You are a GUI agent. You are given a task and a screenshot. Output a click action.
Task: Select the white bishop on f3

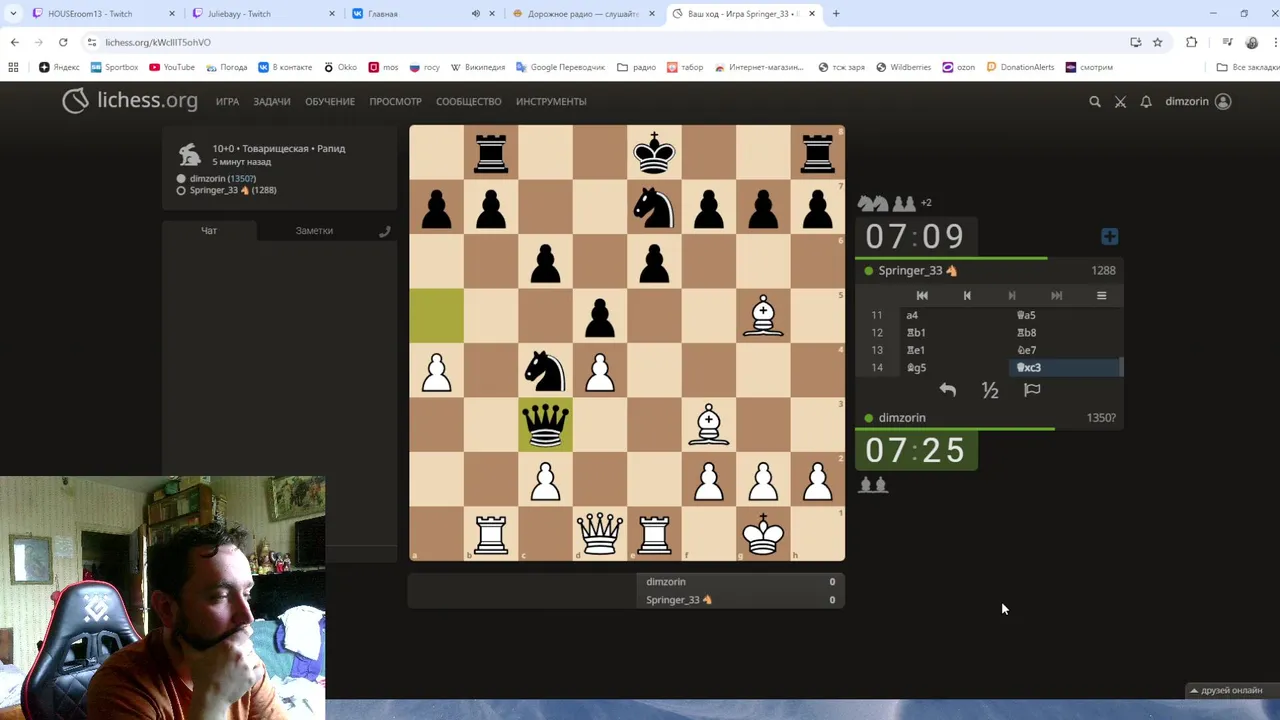pyautogui.click(x=709, y=425)
